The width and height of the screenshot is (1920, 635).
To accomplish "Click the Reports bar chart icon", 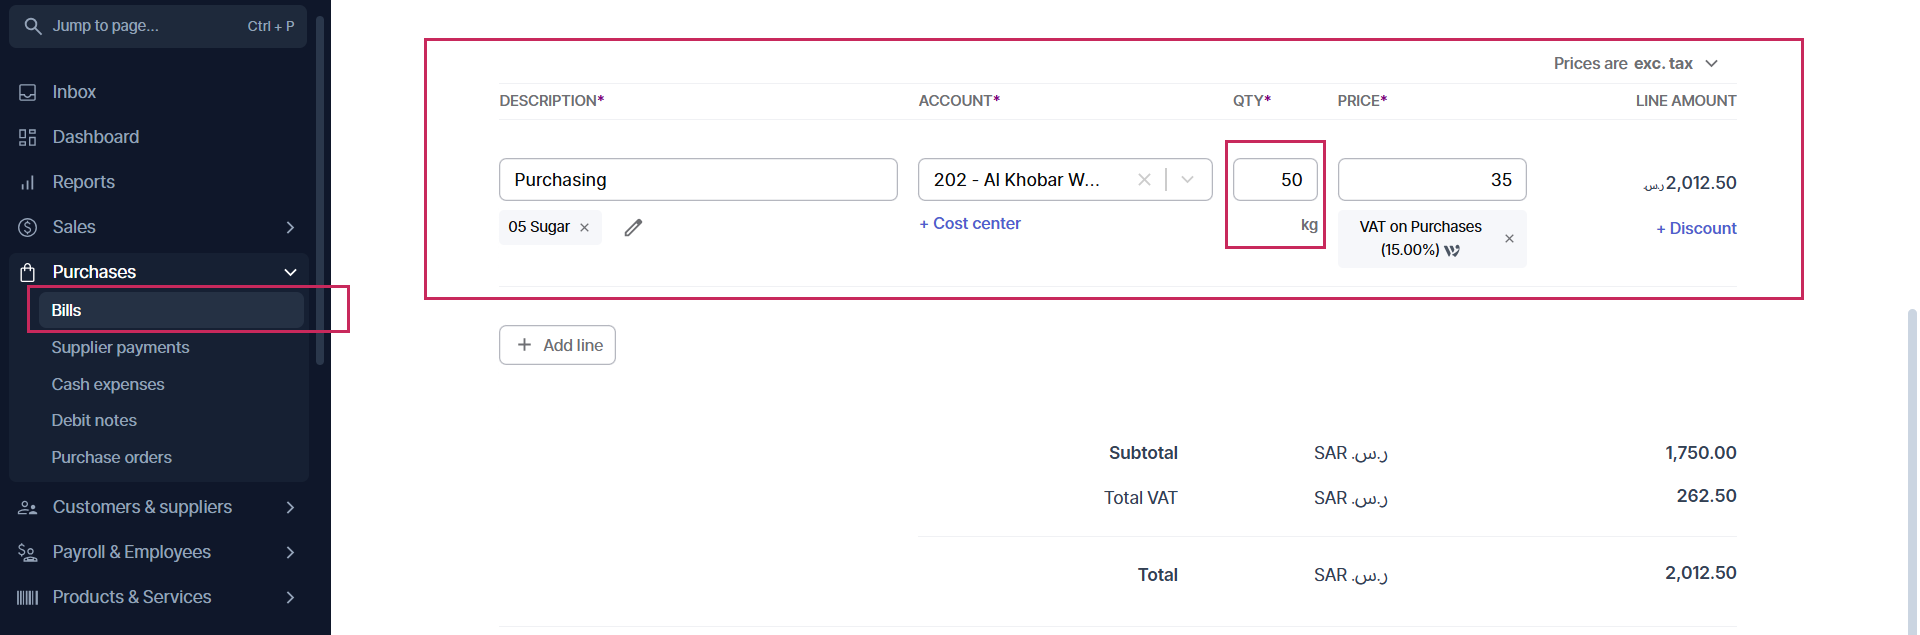I will [x=28, y=182].
